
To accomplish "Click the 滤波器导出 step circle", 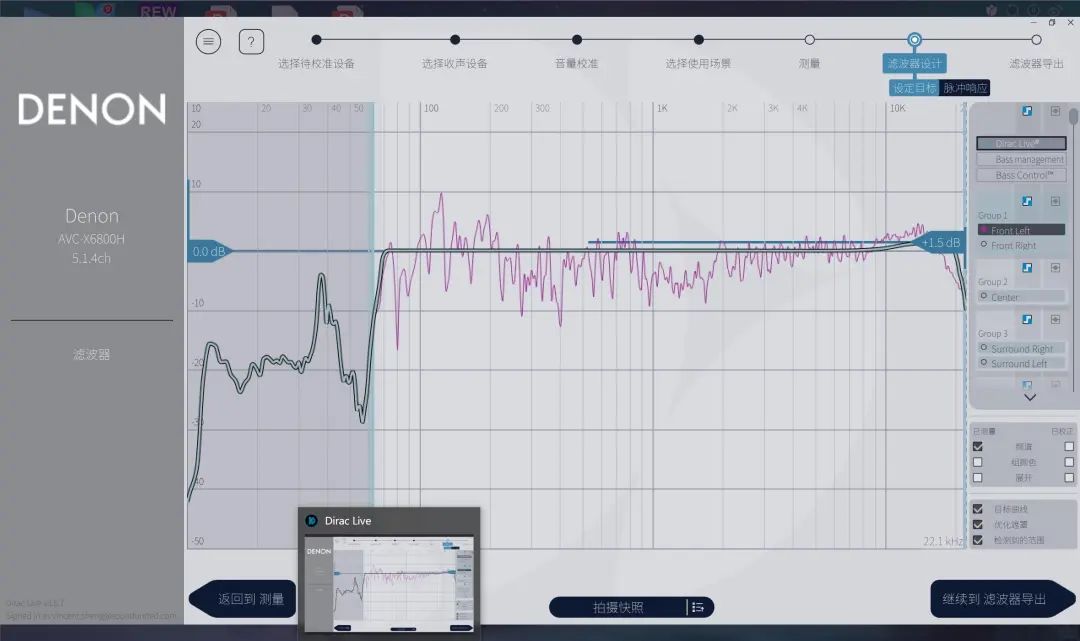I will click(x=1036, y=40).
